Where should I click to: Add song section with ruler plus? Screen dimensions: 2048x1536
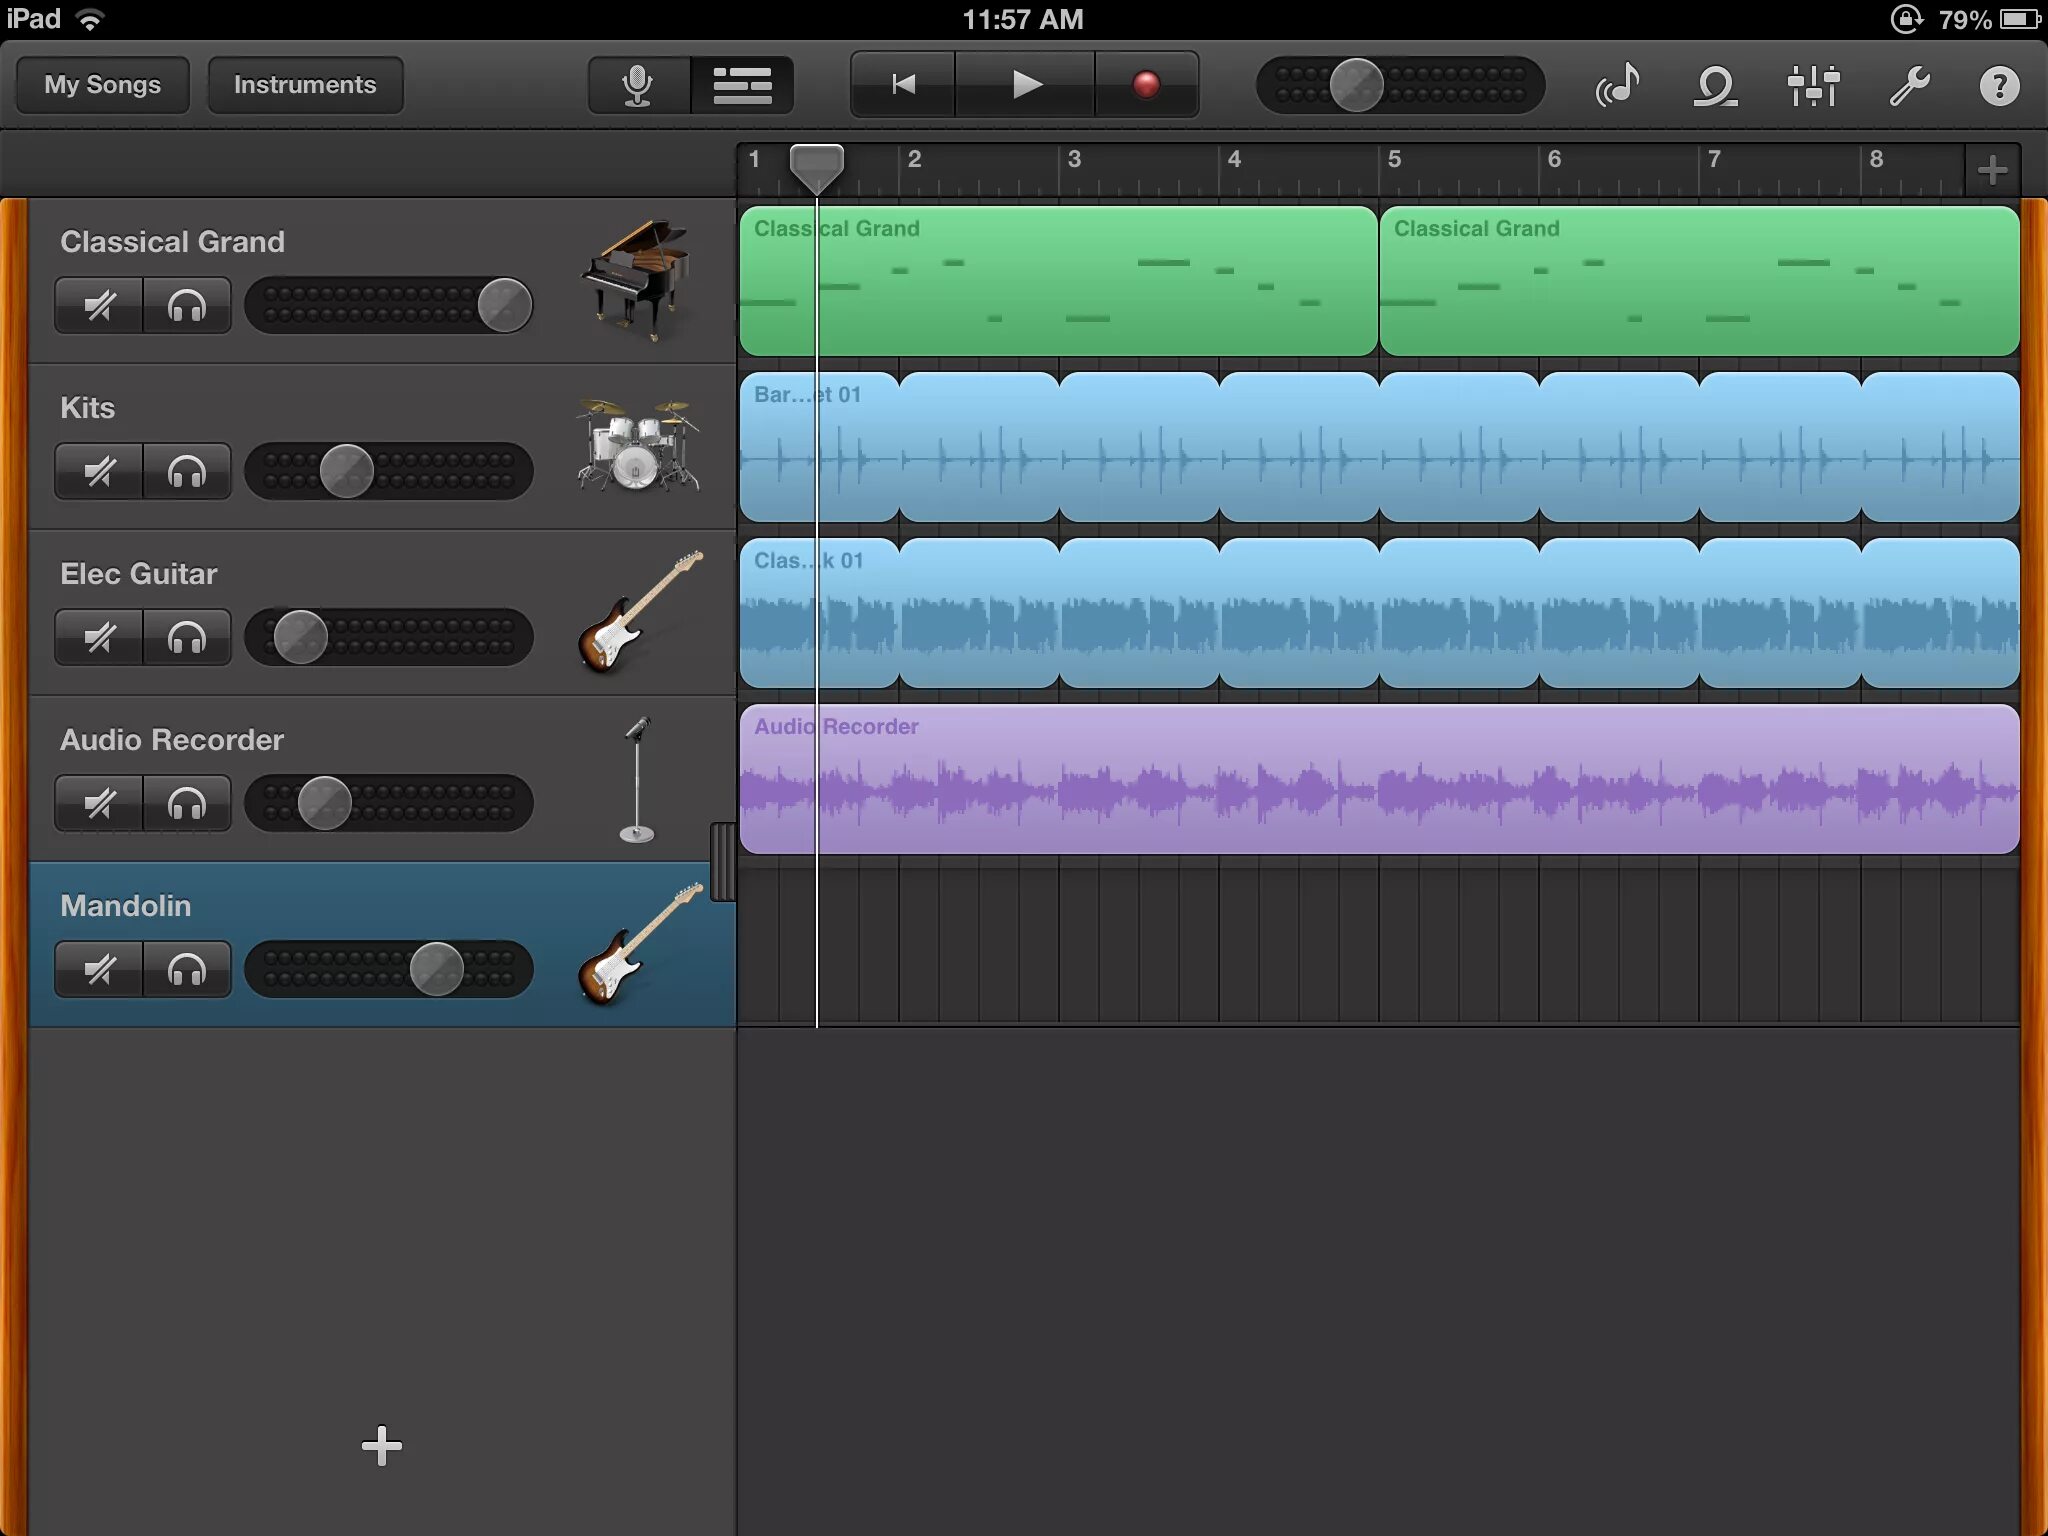pos(1992,169)
